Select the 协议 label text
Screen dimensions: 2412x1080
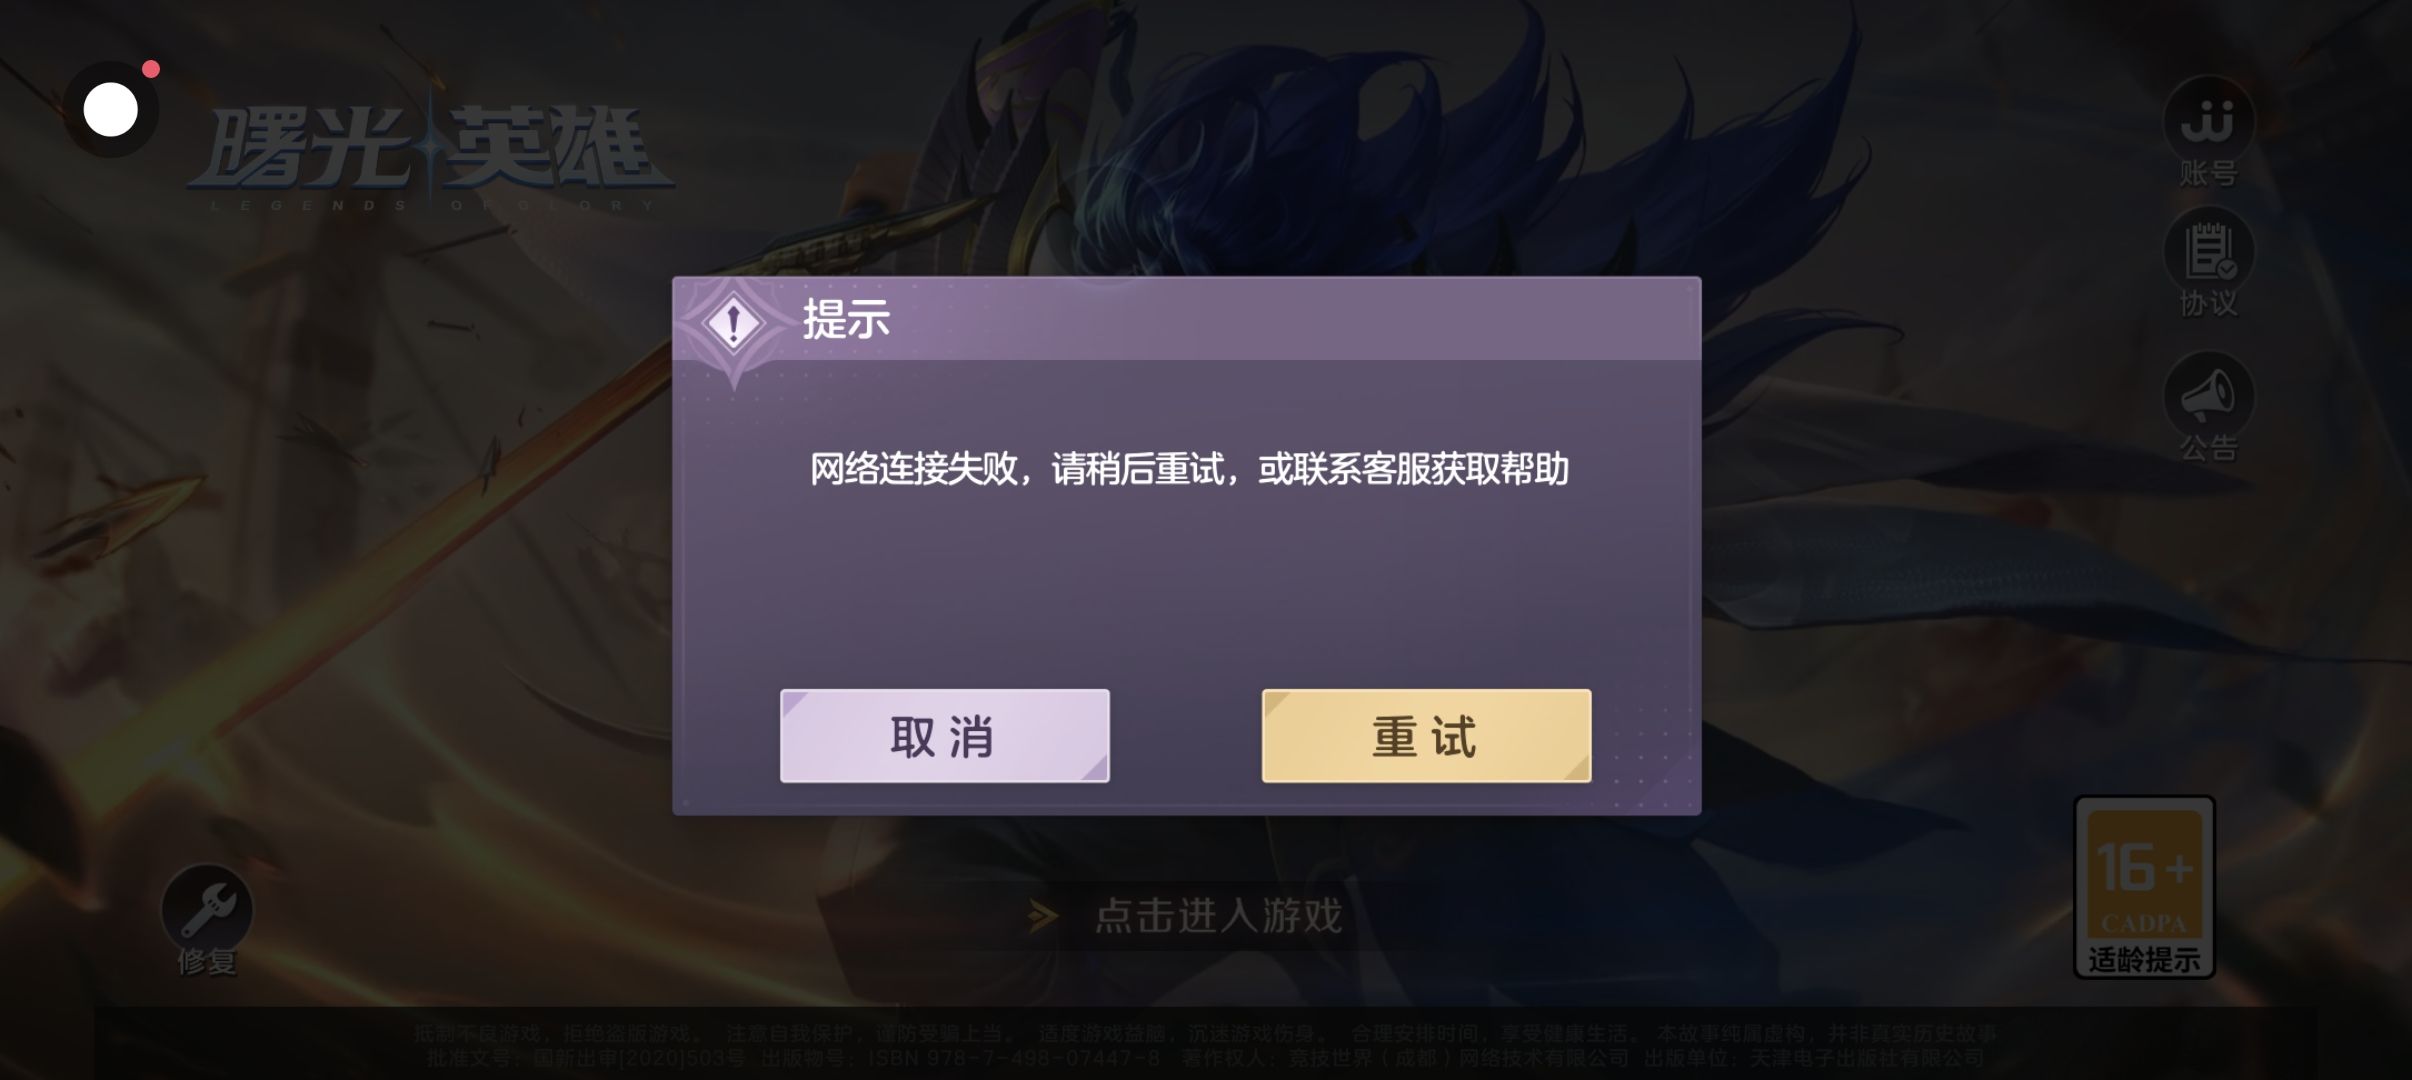click(x=2208, y=304)
